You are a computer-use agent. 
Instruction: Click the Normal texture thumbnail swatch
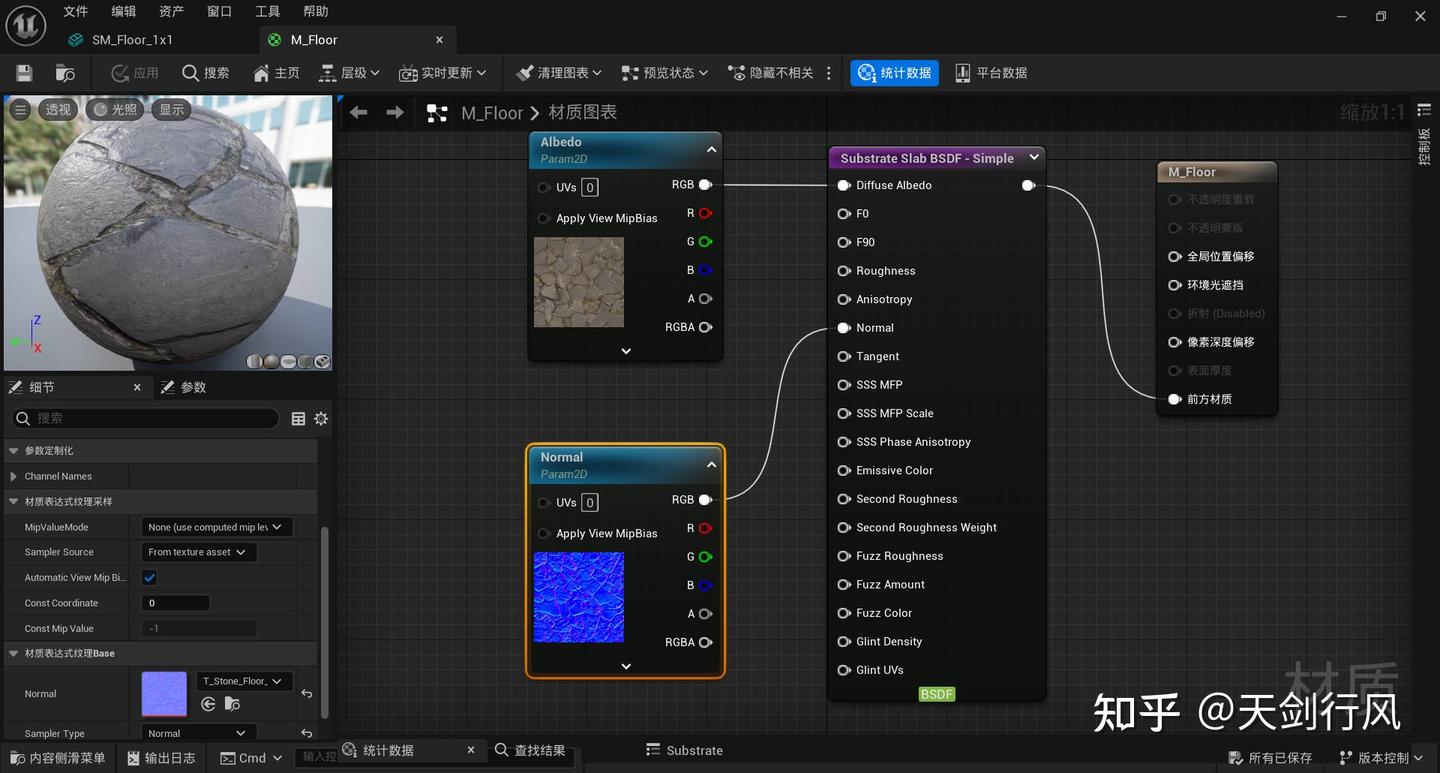click(x=164, y=694)
